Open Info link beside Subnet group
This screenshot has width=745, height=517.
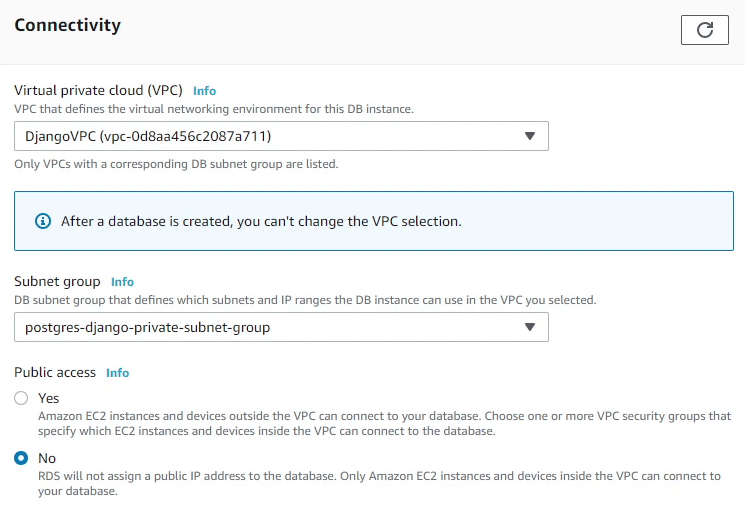click(x=122, y=282)
